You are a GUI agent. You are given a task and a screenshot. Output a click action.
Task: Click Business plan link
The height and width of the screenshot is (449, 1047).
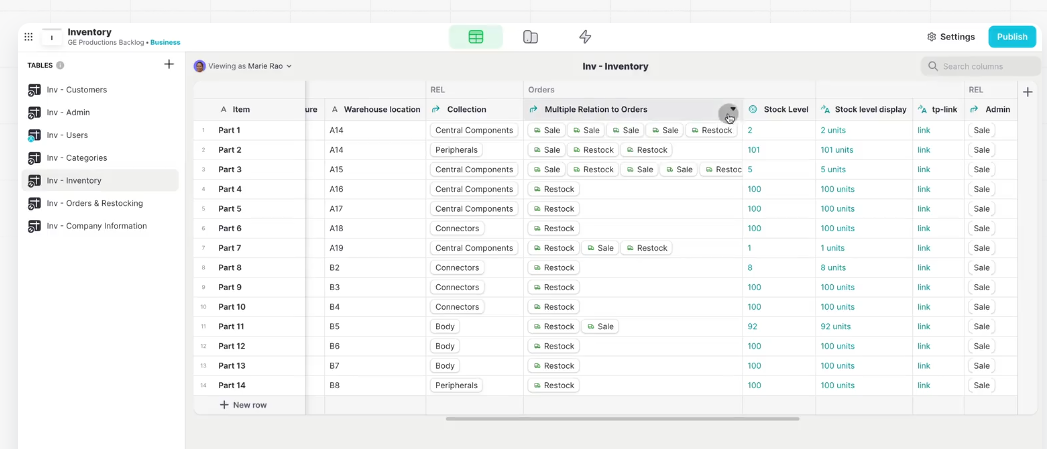click(165, 42)
